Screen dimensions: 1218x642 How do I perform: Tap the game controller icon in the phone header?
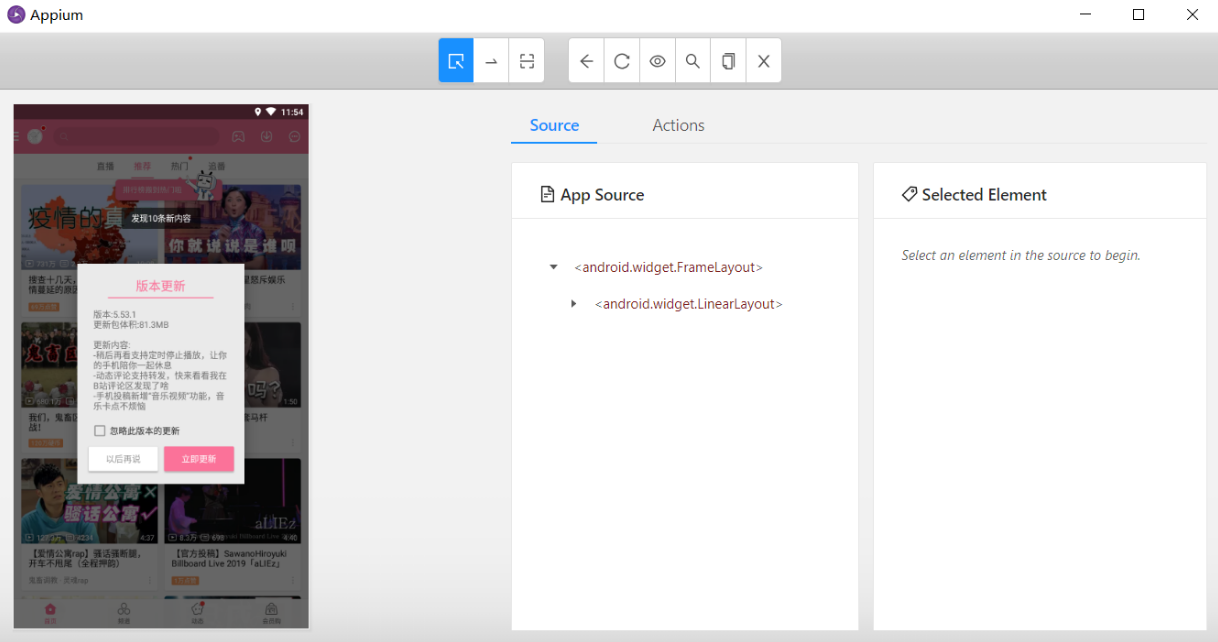tap(238, 136)
